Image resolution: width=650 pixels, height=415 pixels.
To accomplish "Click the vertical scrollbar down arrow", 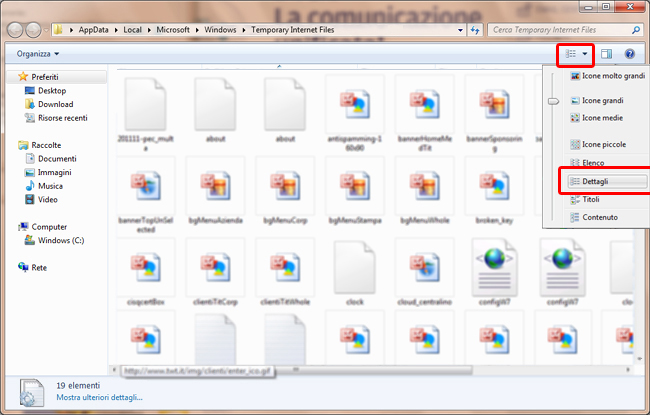I will (640, 359).
